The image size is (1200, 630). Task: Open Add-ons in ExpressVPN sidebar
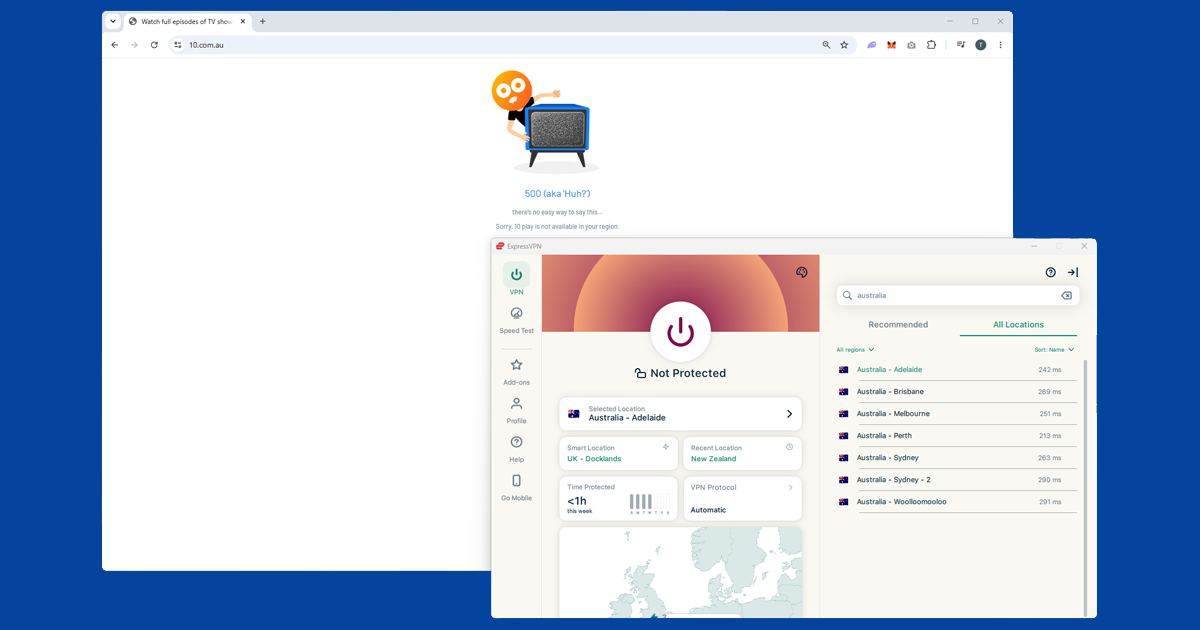point(516,372)
